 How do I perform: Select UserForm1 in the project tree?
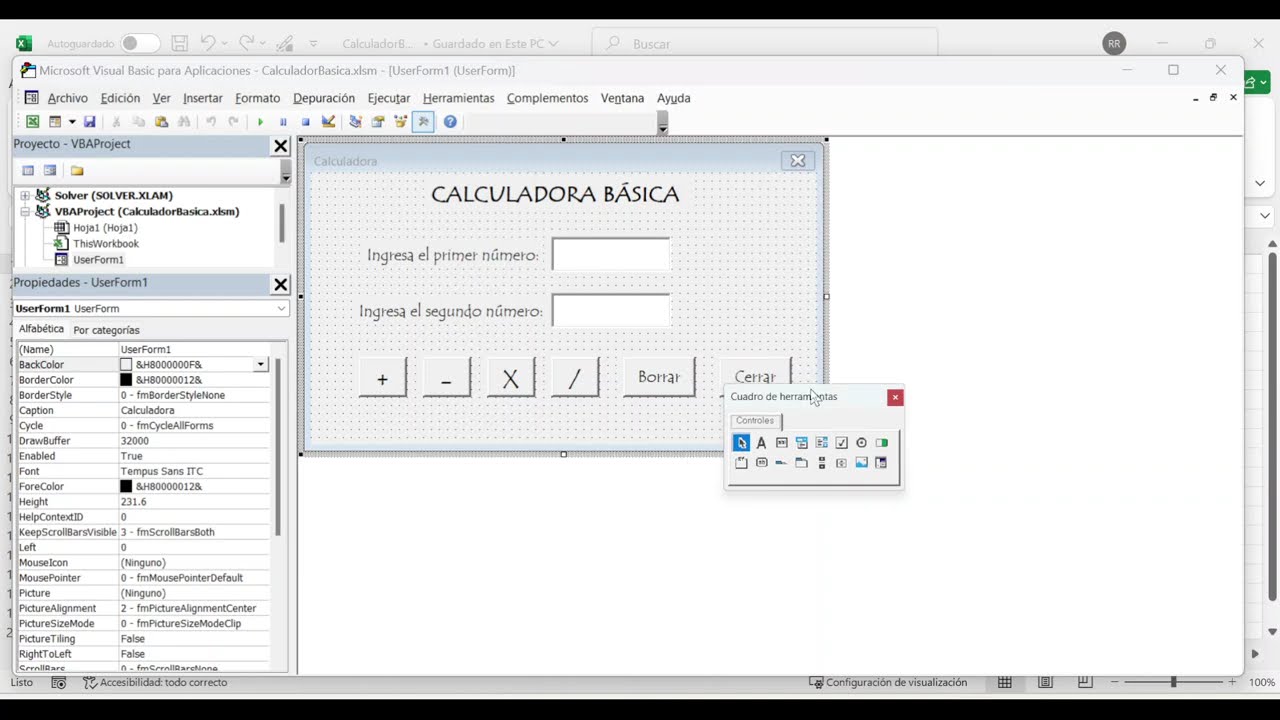point(98,260)
